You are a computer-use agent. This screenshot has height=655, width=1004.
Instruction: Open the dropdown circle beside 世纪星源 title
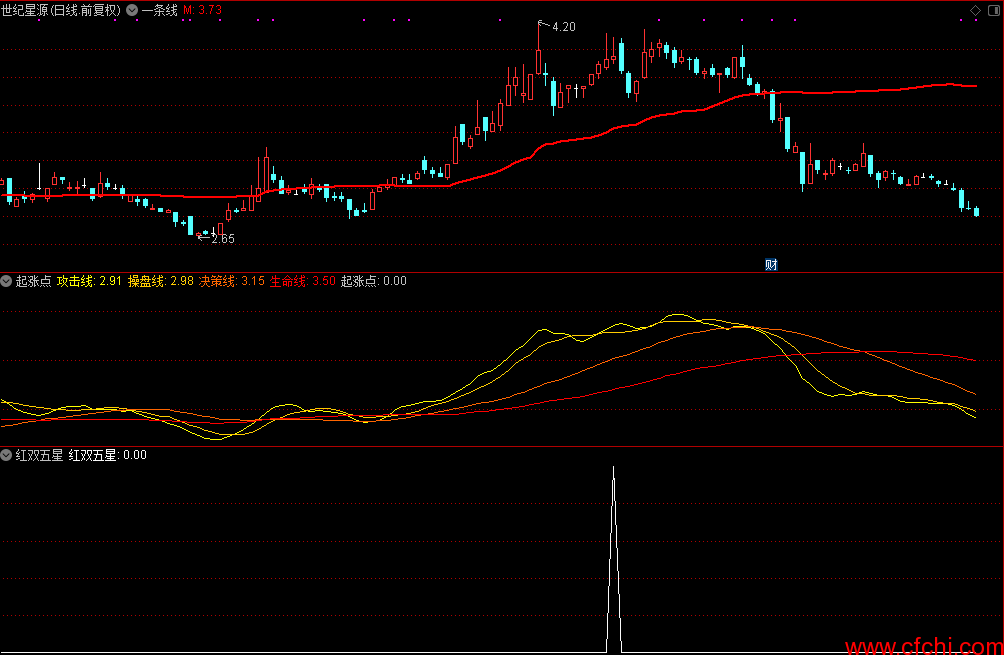[x=132, y=10]
